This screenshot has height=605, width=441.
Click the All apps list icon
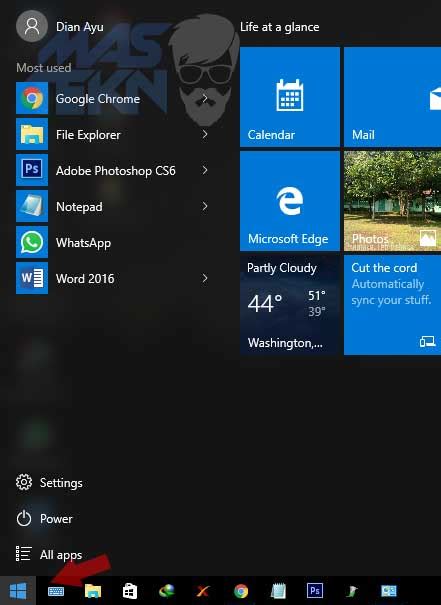pos(24,554)
